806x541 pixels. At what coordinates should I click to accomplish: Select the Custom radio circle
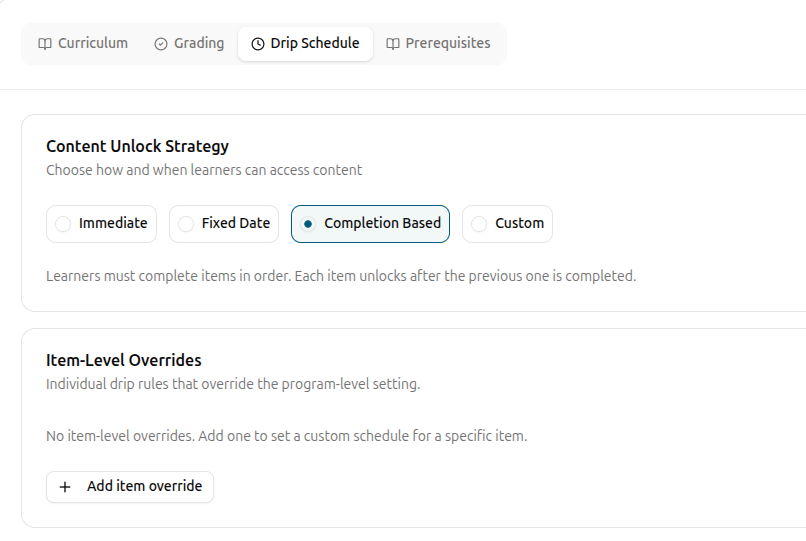point(479,224)
